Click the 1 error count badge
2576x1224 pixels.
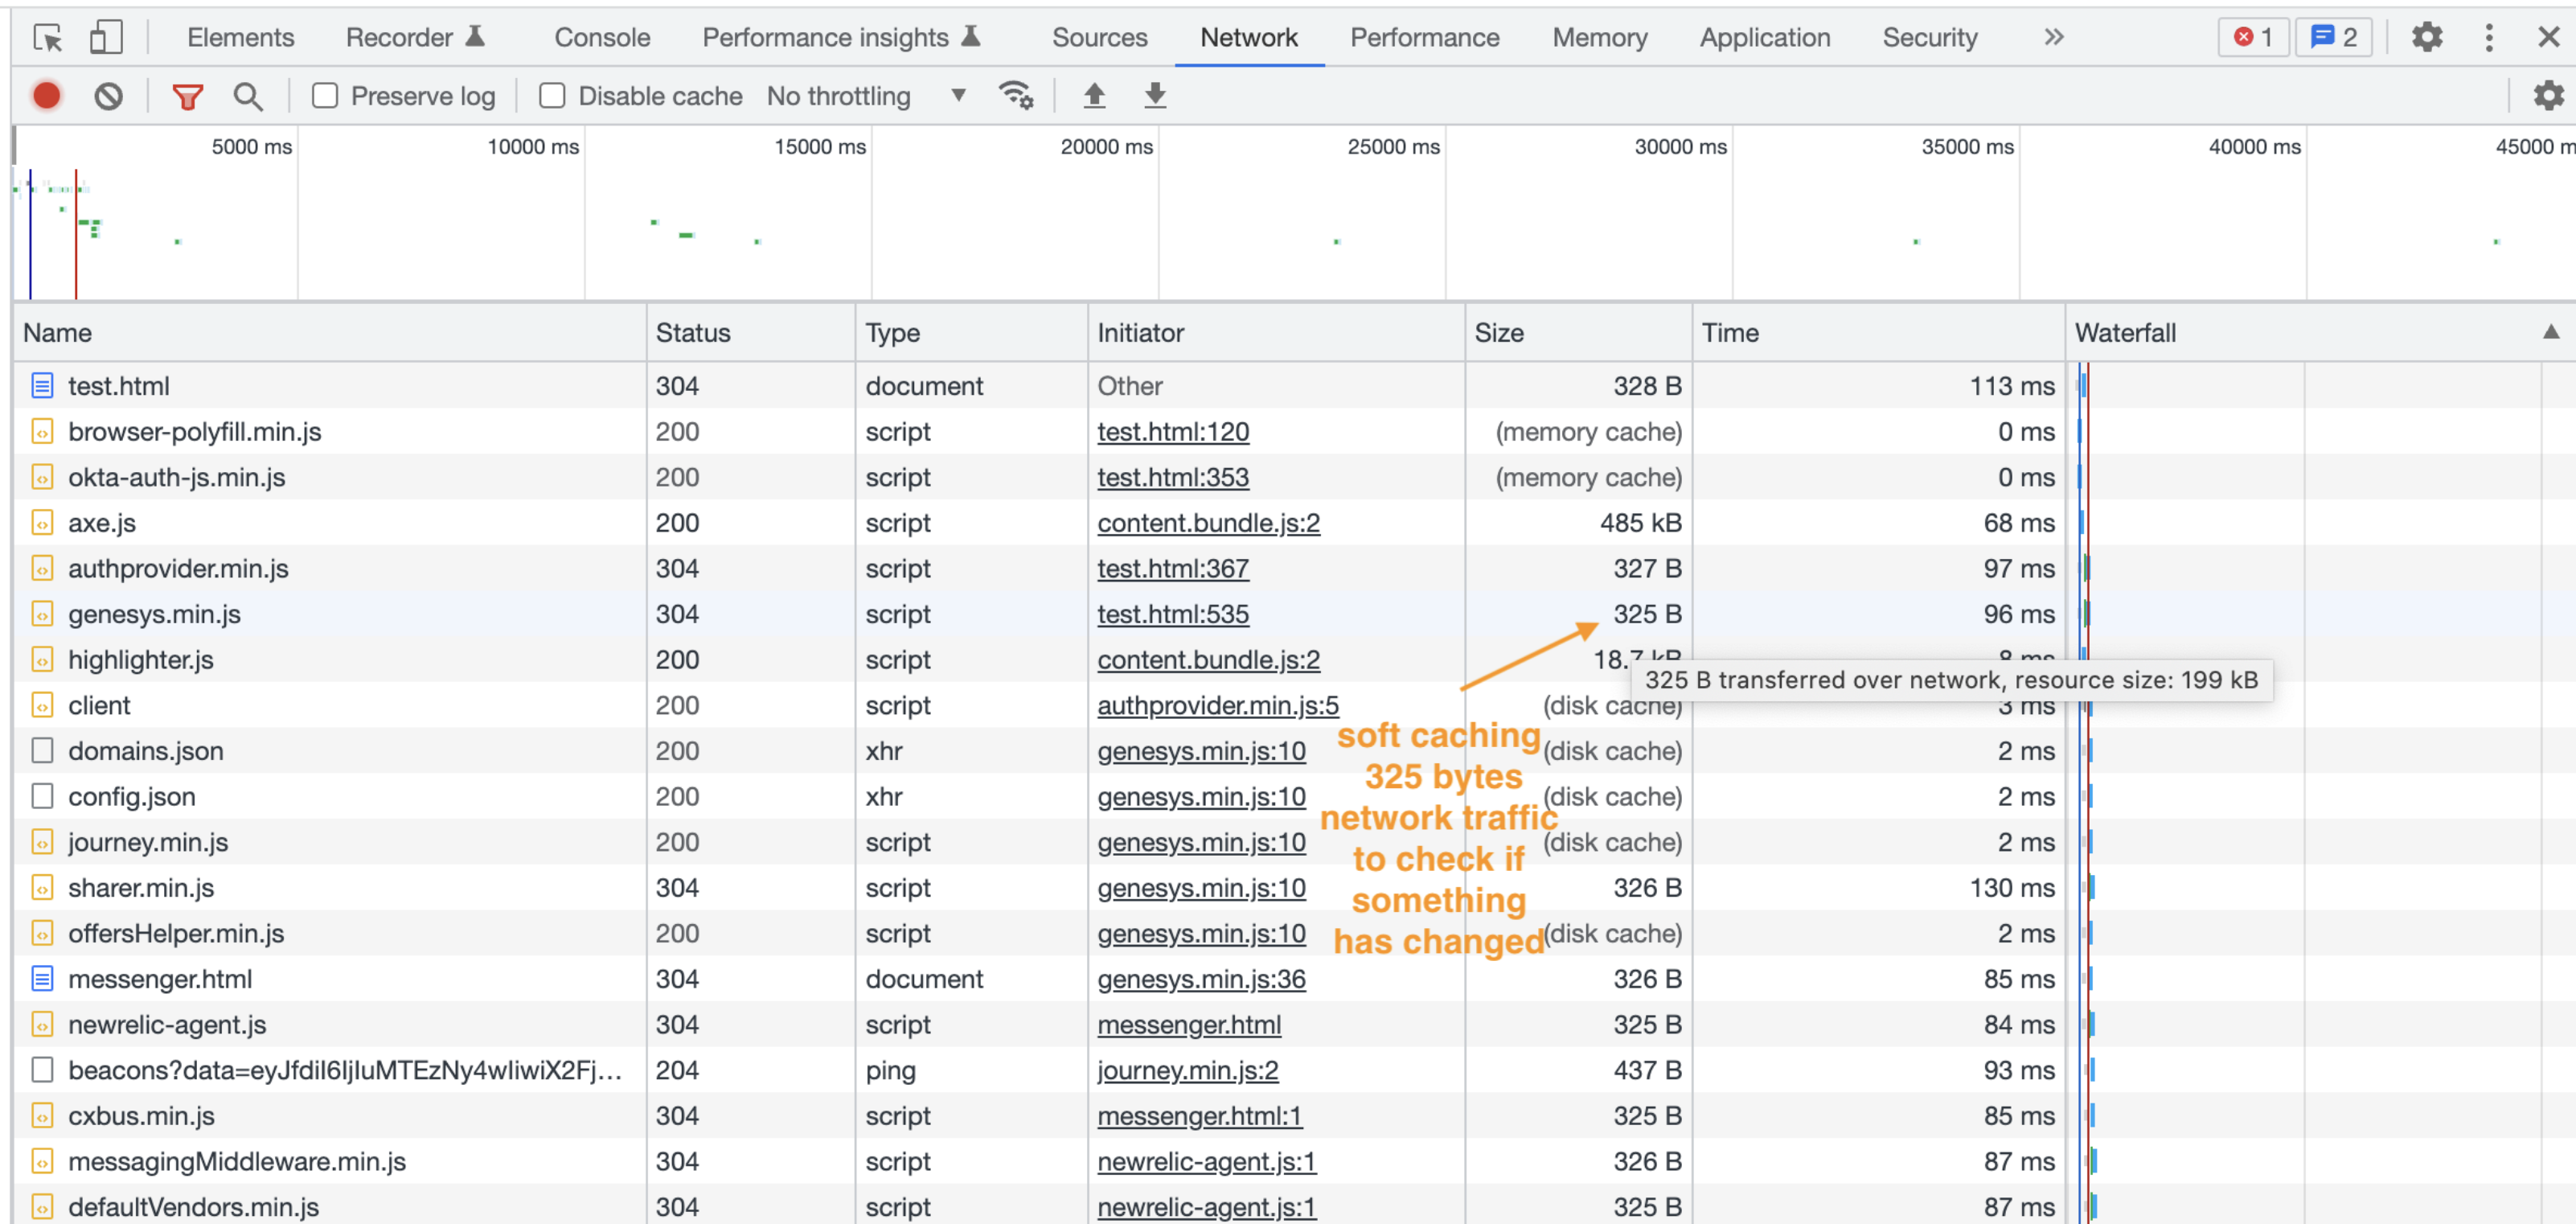pos(2253,38)
